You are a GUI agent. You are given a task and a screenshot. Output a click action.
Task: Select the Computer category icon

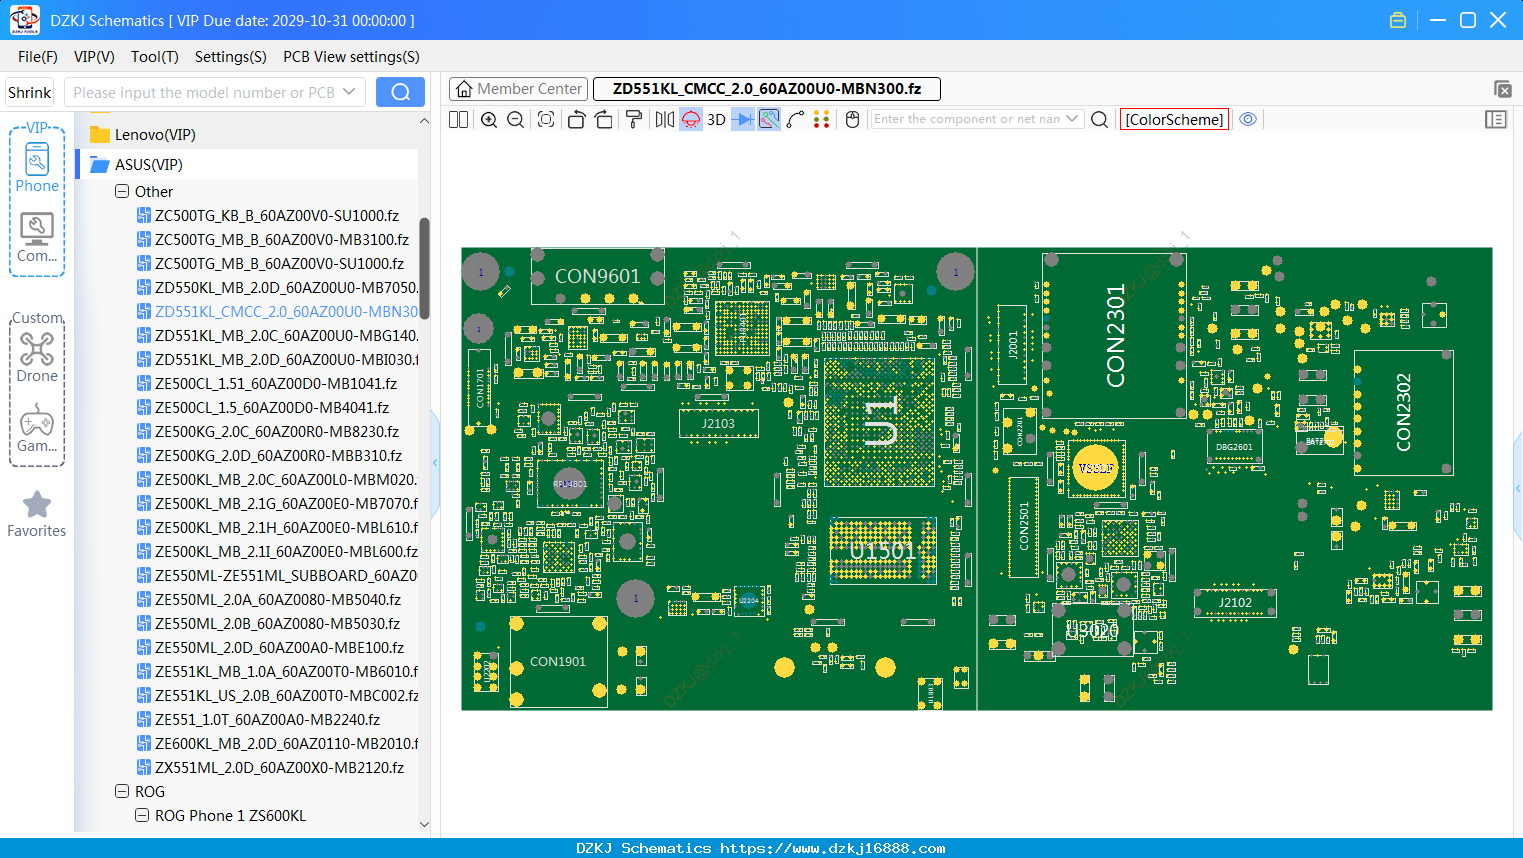tap(37, 238)
